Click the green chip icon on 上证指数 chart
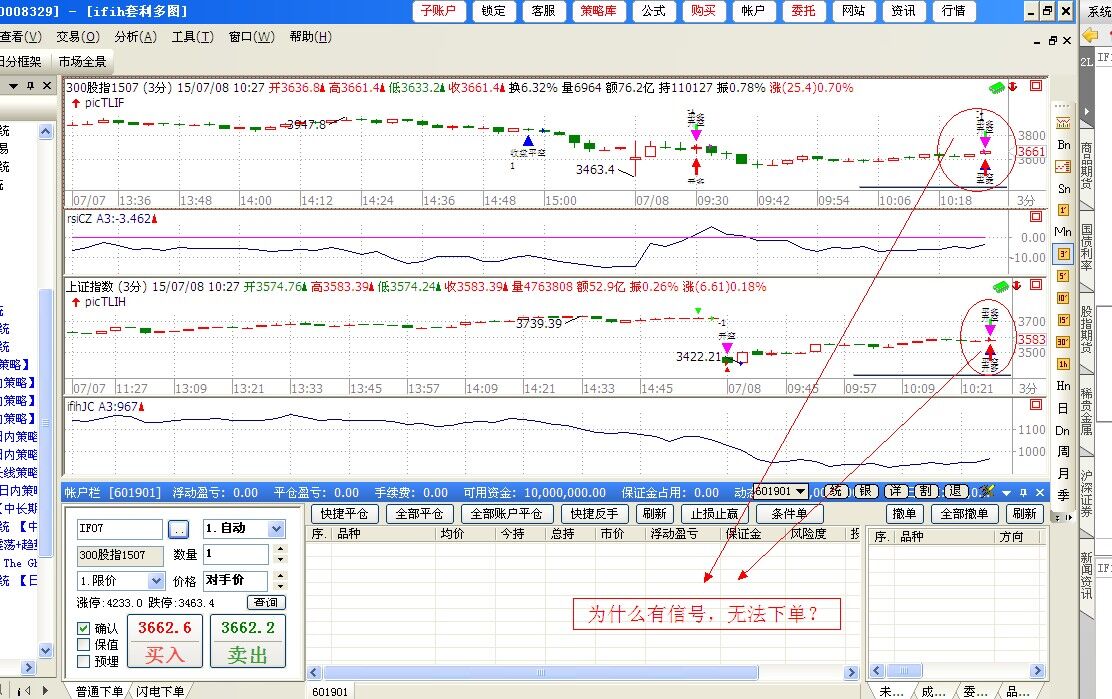 999,287
